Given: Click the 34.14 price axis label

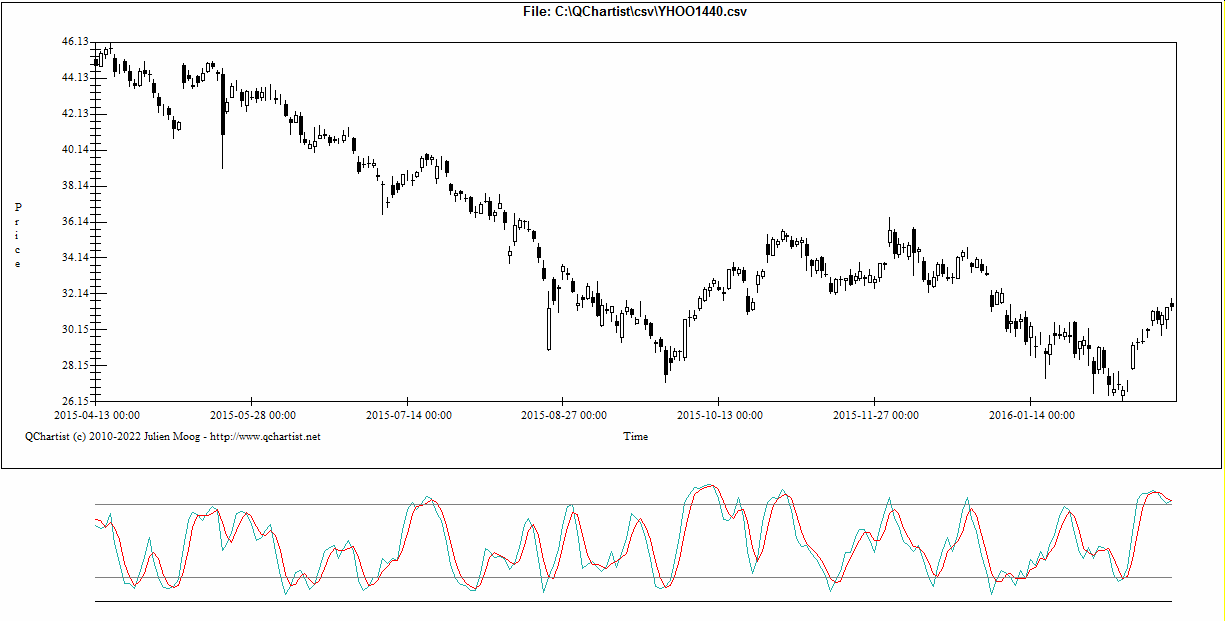Looking at the screenshot, I should click(x=75, y=258).
